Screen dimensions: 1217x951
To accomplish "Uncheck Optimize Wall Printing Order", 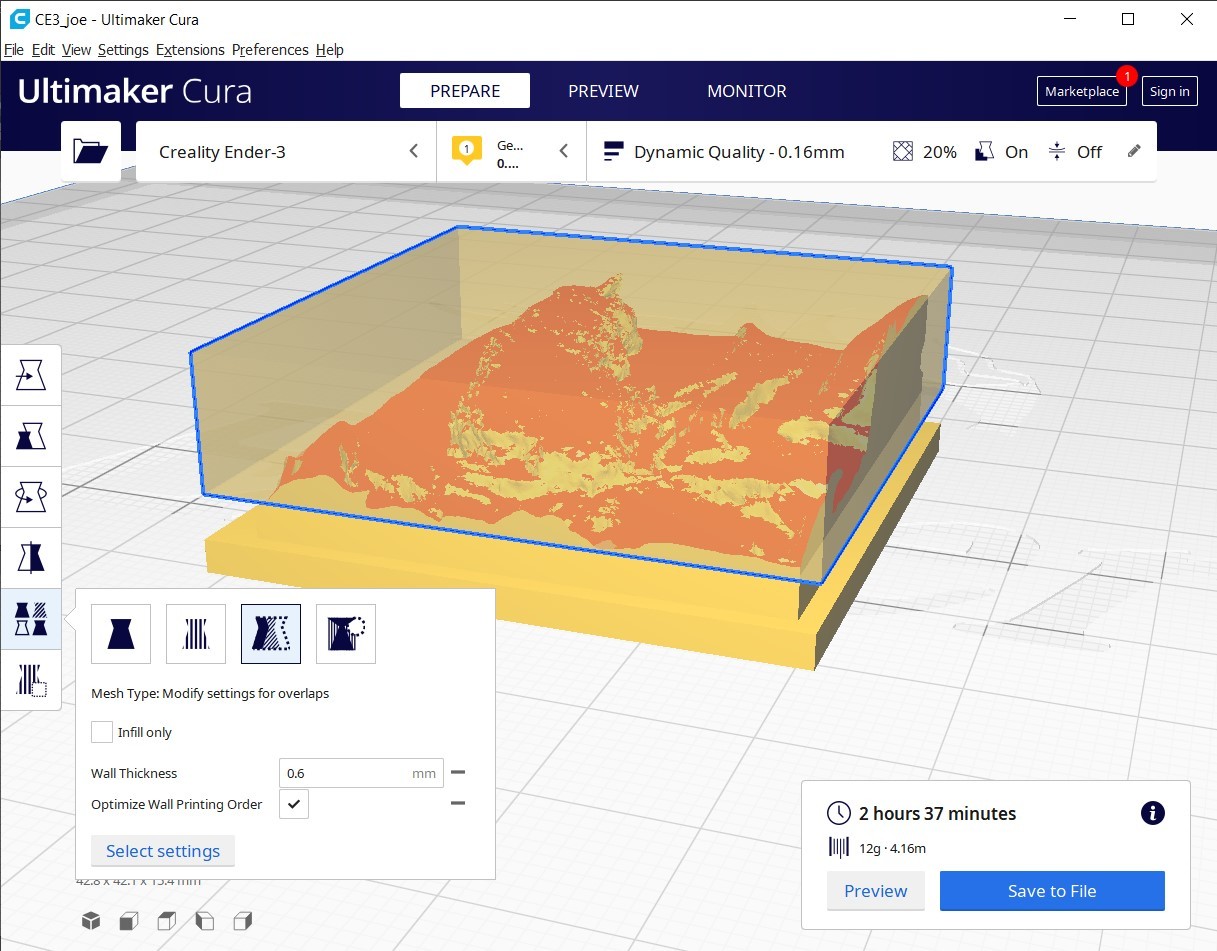I will [294, 804].
